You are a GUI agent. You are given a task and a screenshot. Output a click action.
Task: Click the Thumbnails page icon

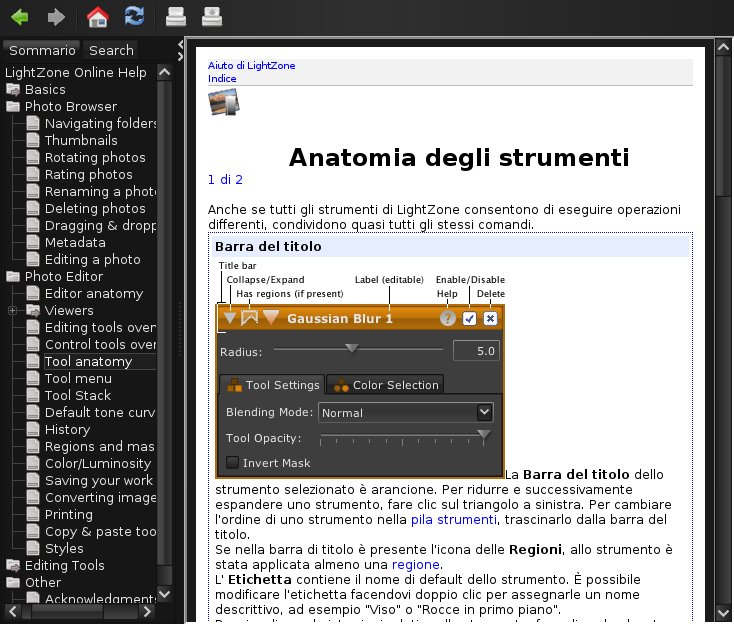tap(33, 140)
